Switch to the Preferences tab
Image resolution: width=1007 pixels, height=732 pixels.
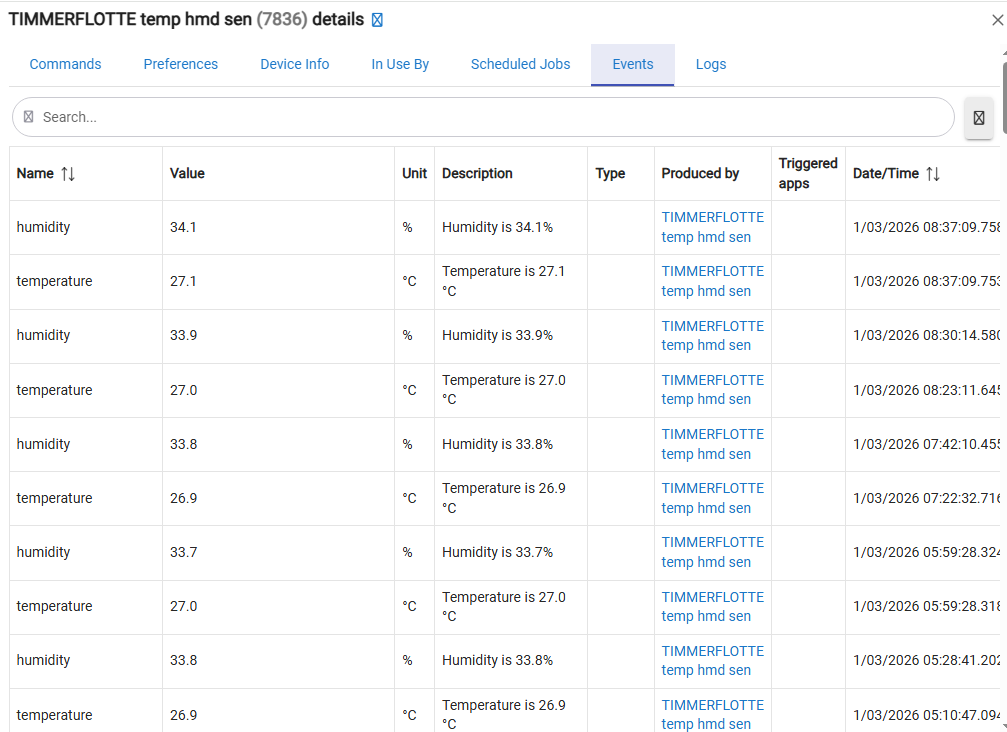(x=180, y=64)
